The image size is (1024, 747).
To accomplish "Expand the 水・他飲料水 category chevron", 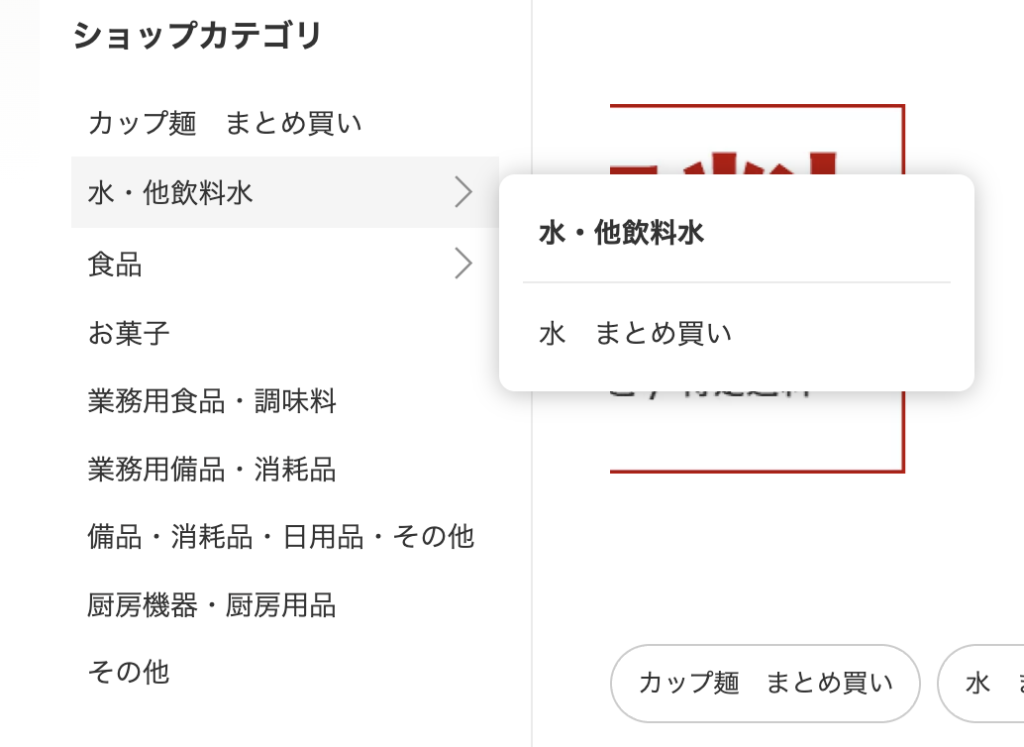I will pyautogui.click(x=462, y=192).
